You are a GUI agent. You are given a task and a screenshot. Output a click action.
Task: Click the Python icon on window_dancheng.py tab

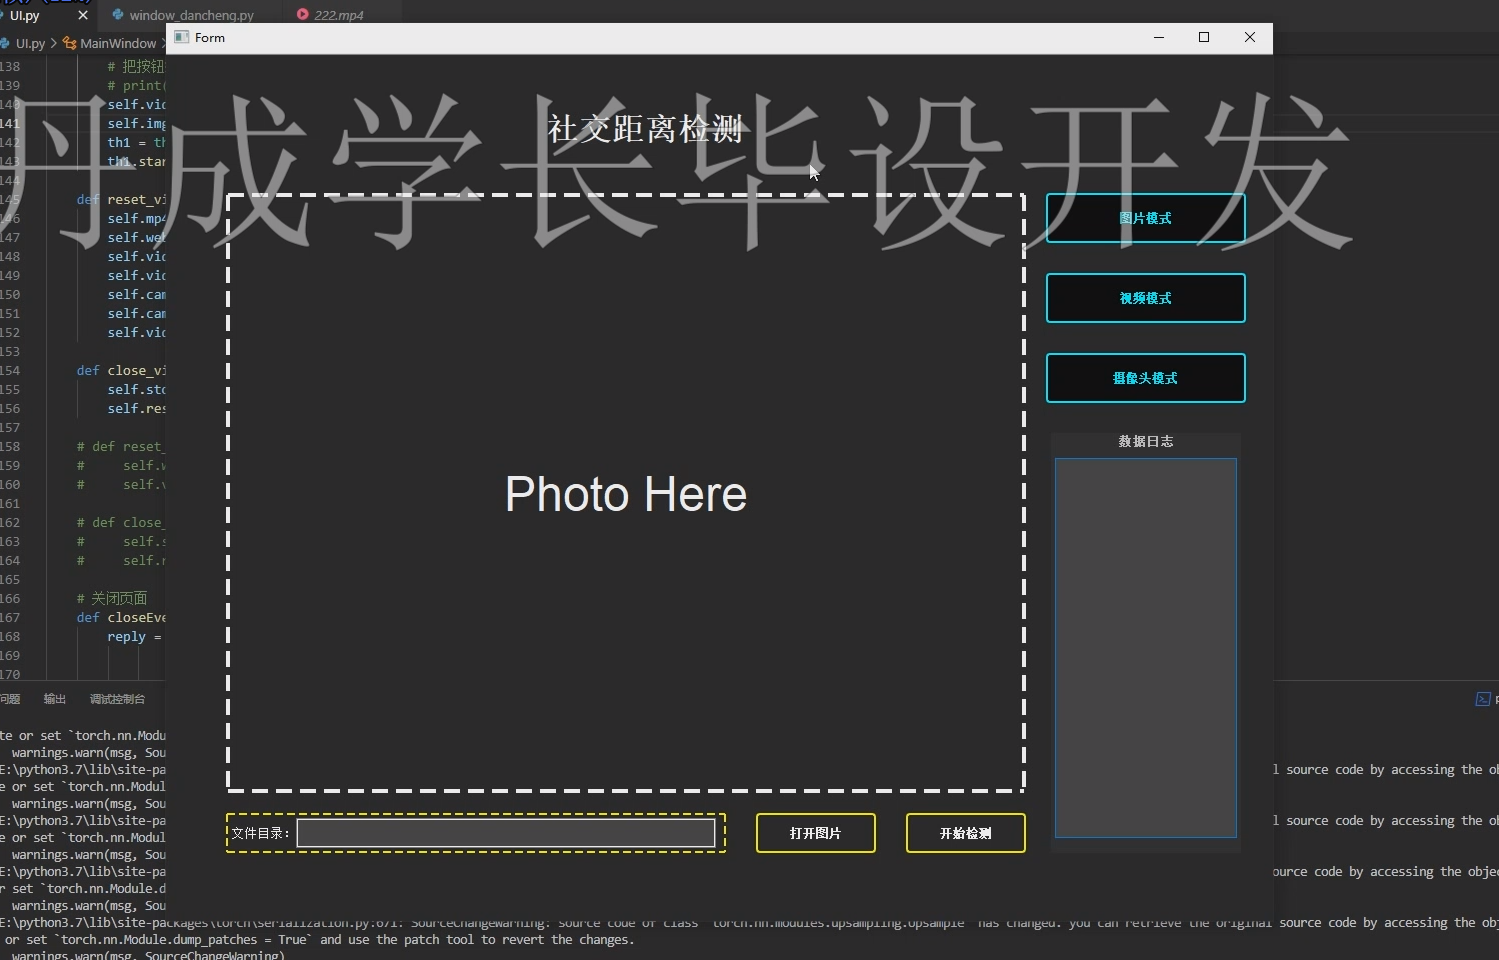(x=118, y=15)
